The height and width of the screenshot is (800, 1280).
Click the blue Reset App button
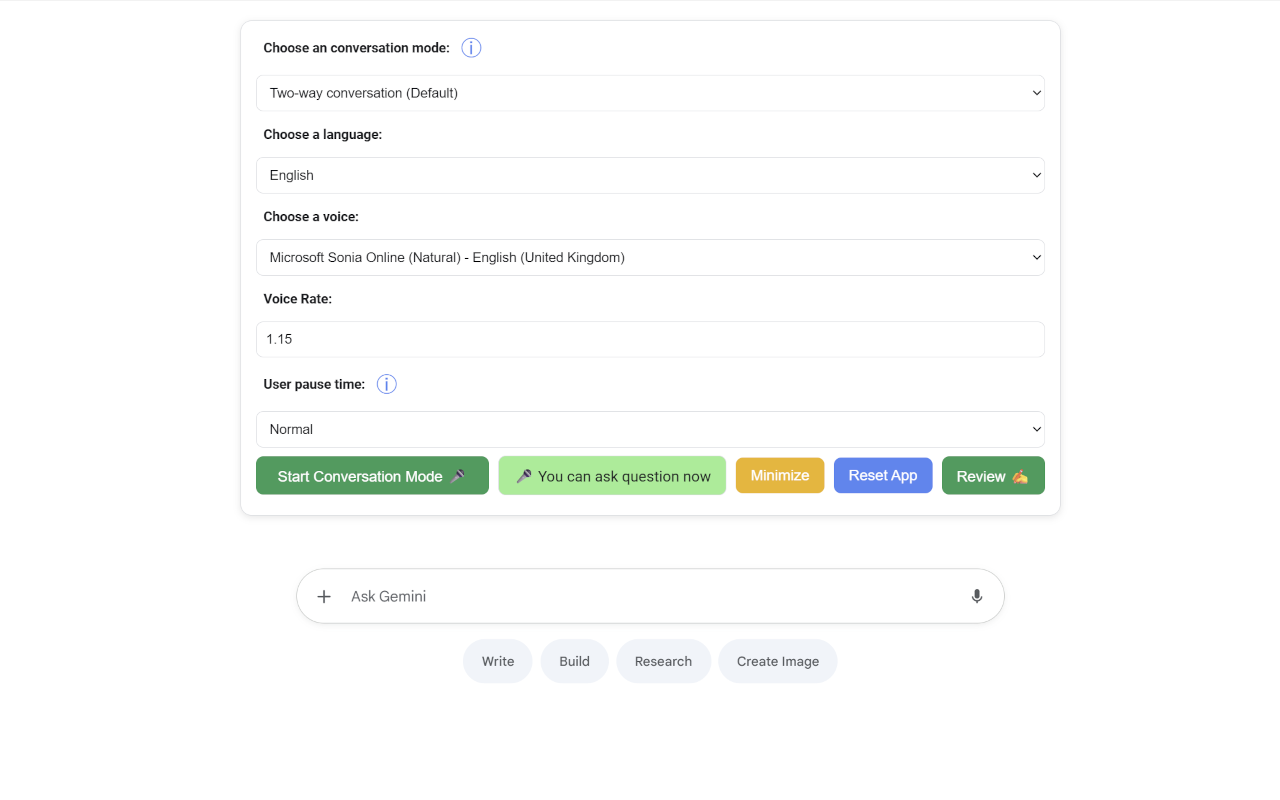882,475
